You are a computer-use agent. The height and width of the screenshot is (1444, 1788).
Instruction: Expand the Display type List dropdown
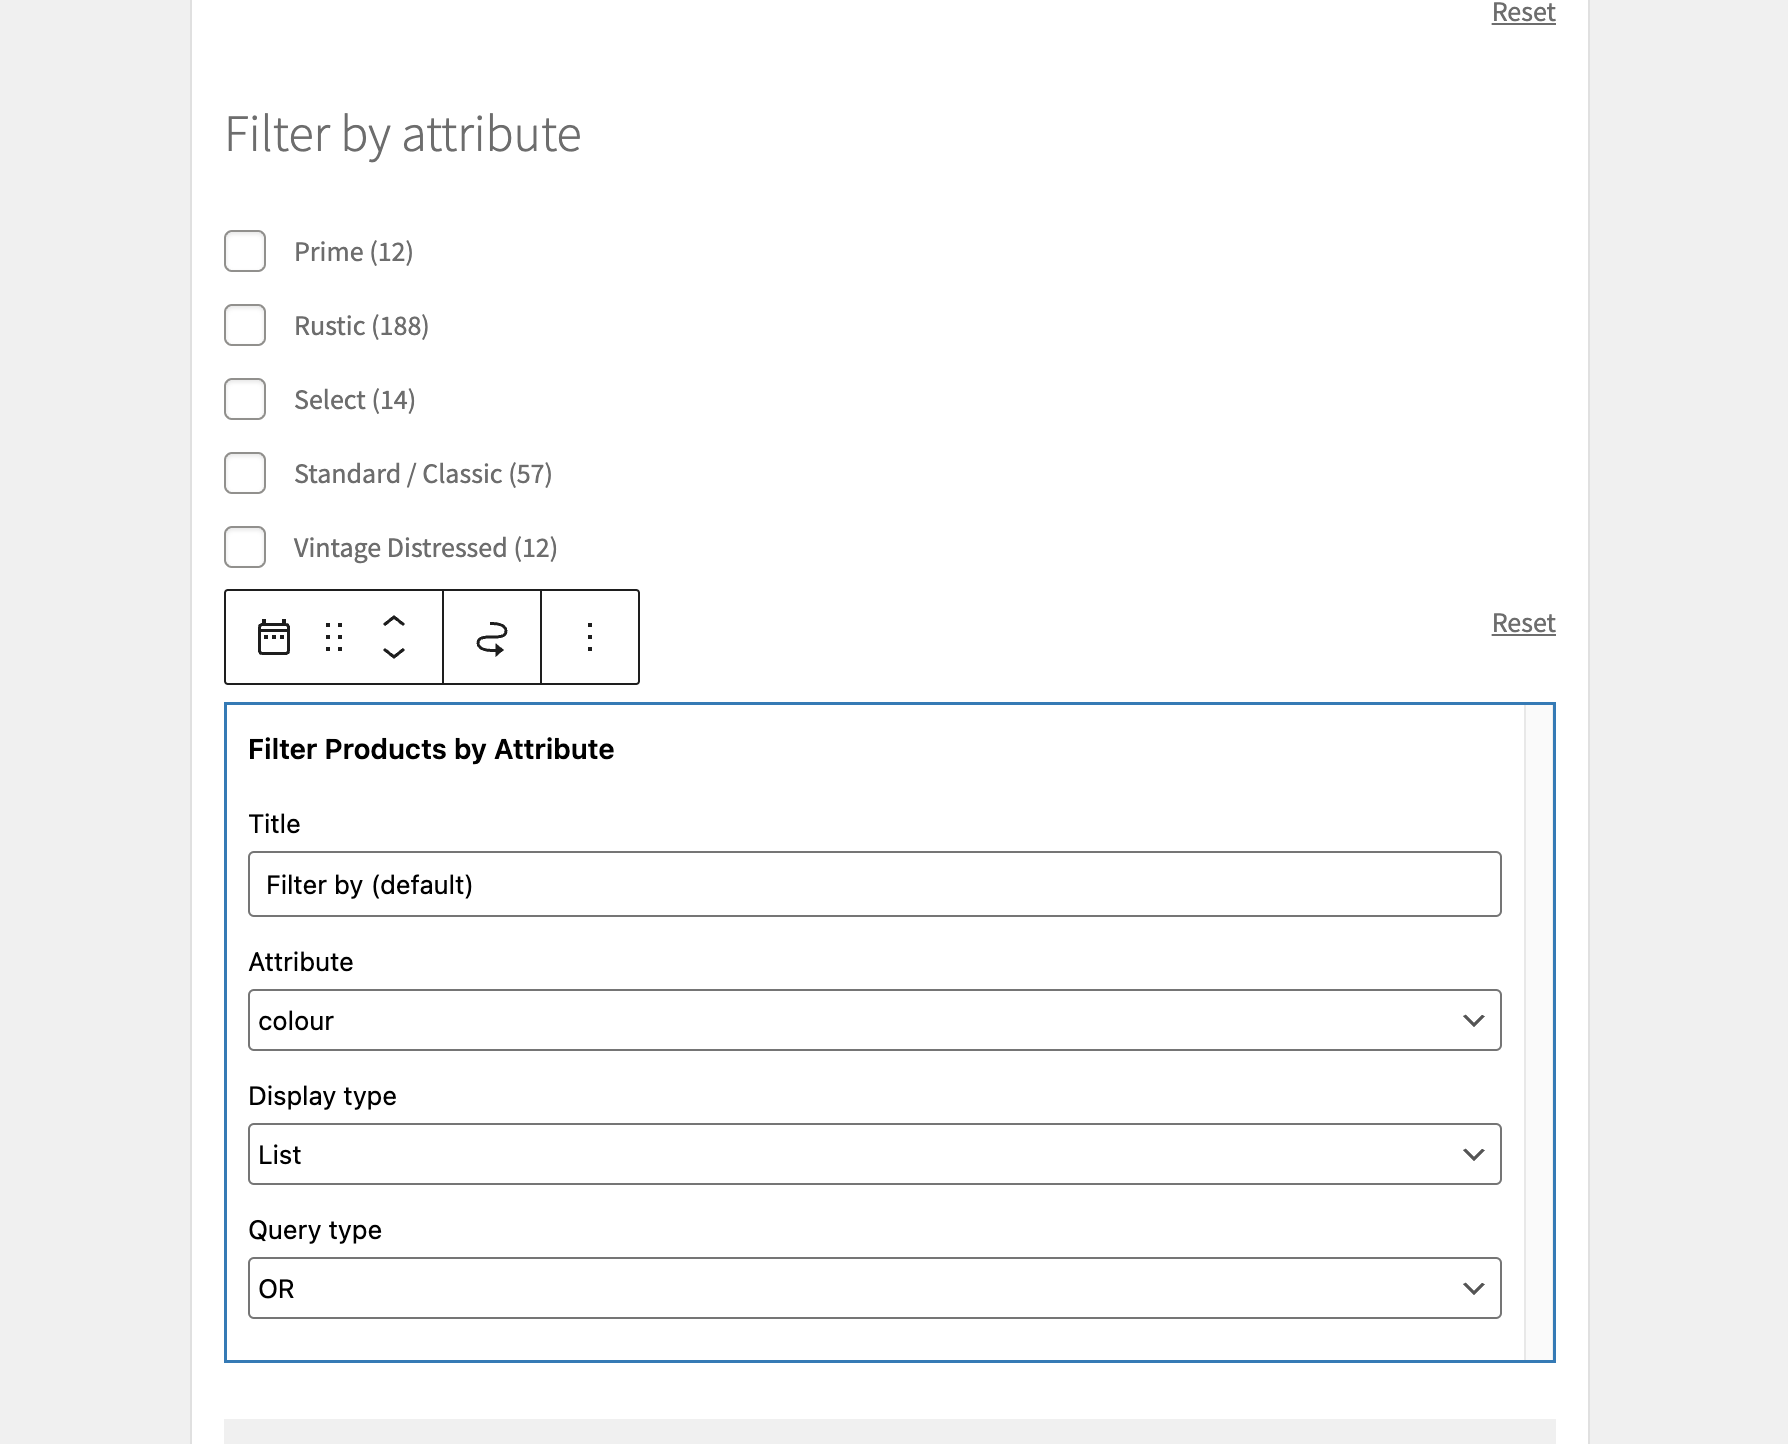point(874,1154)
